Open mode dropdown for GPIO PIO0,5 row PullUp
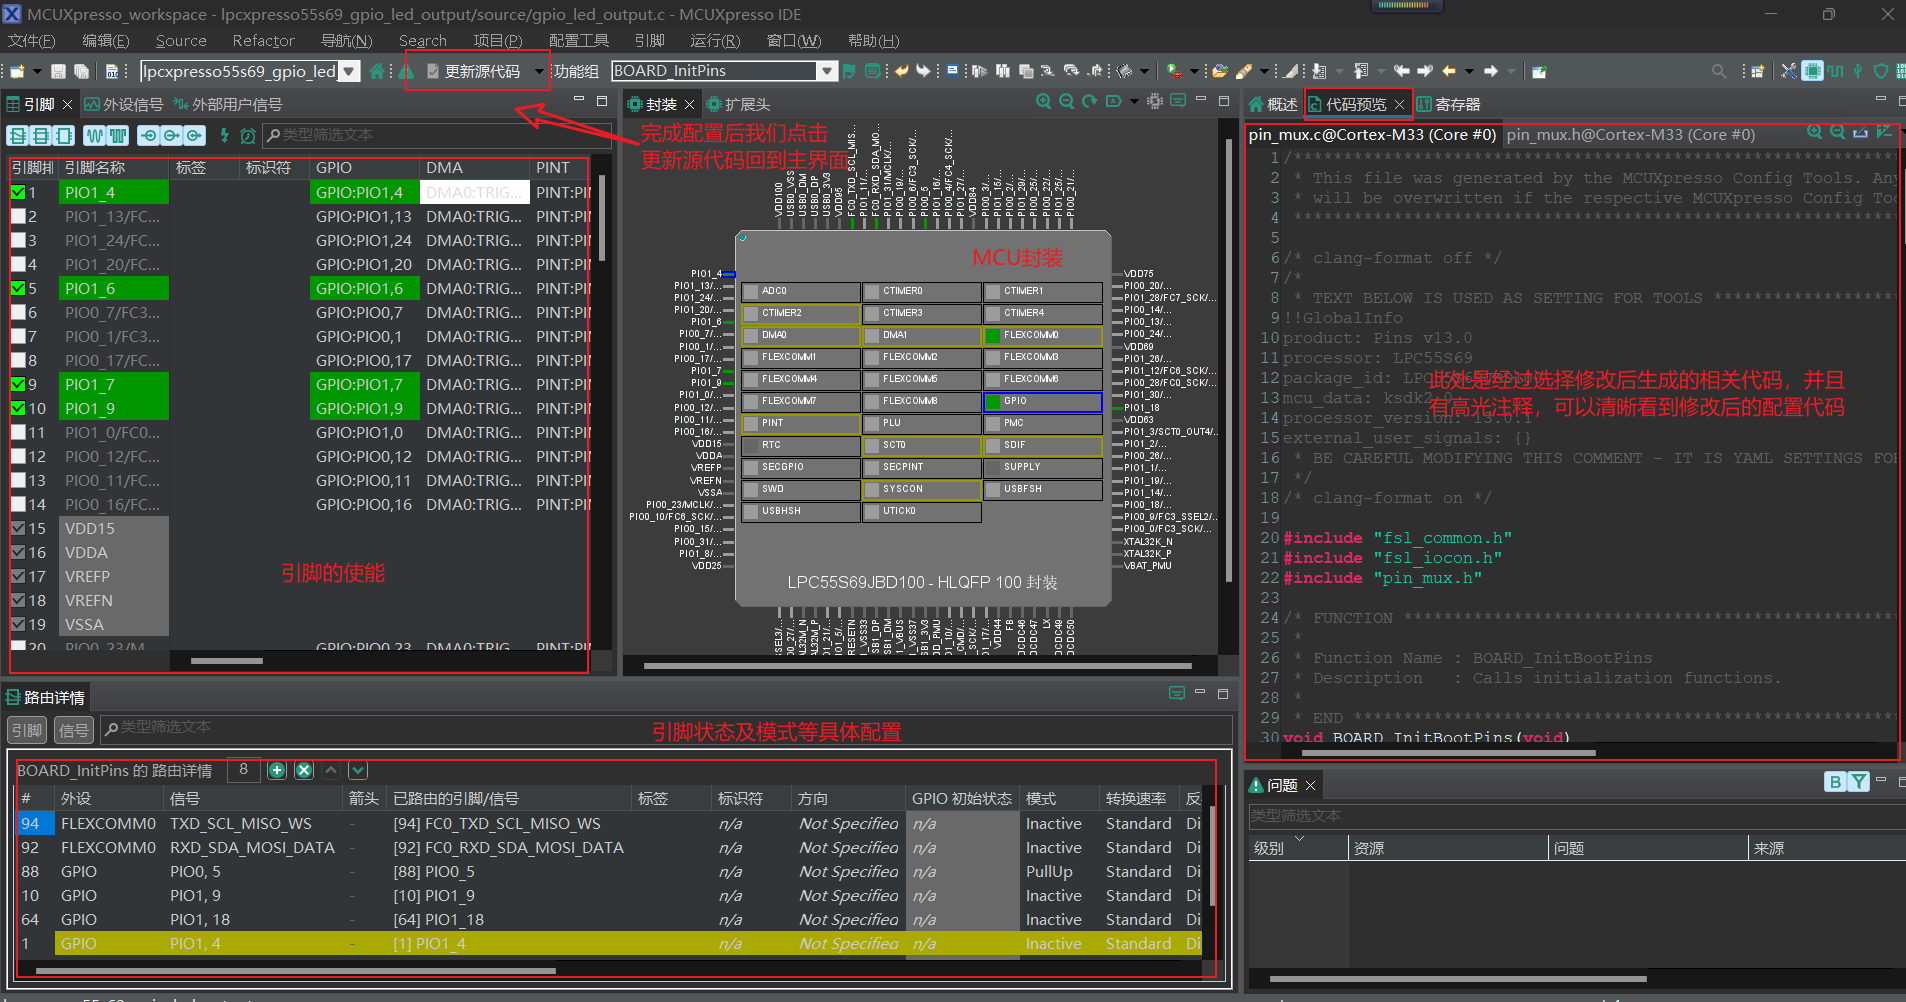The width and height of the screenshot is (1906, 1002). 1059,871
